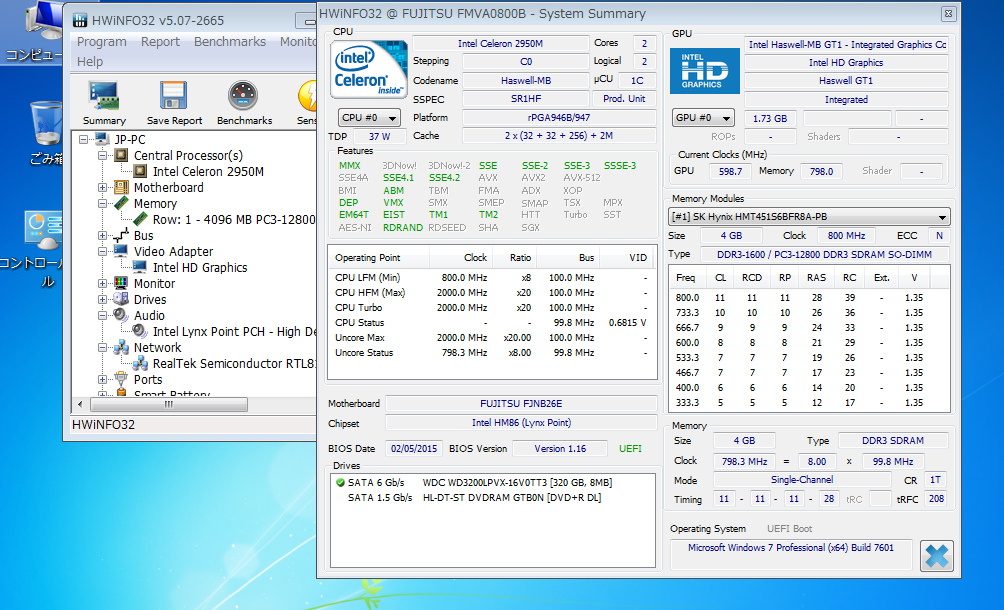
Task: Open the Program menu
Action: coord(102,42)
